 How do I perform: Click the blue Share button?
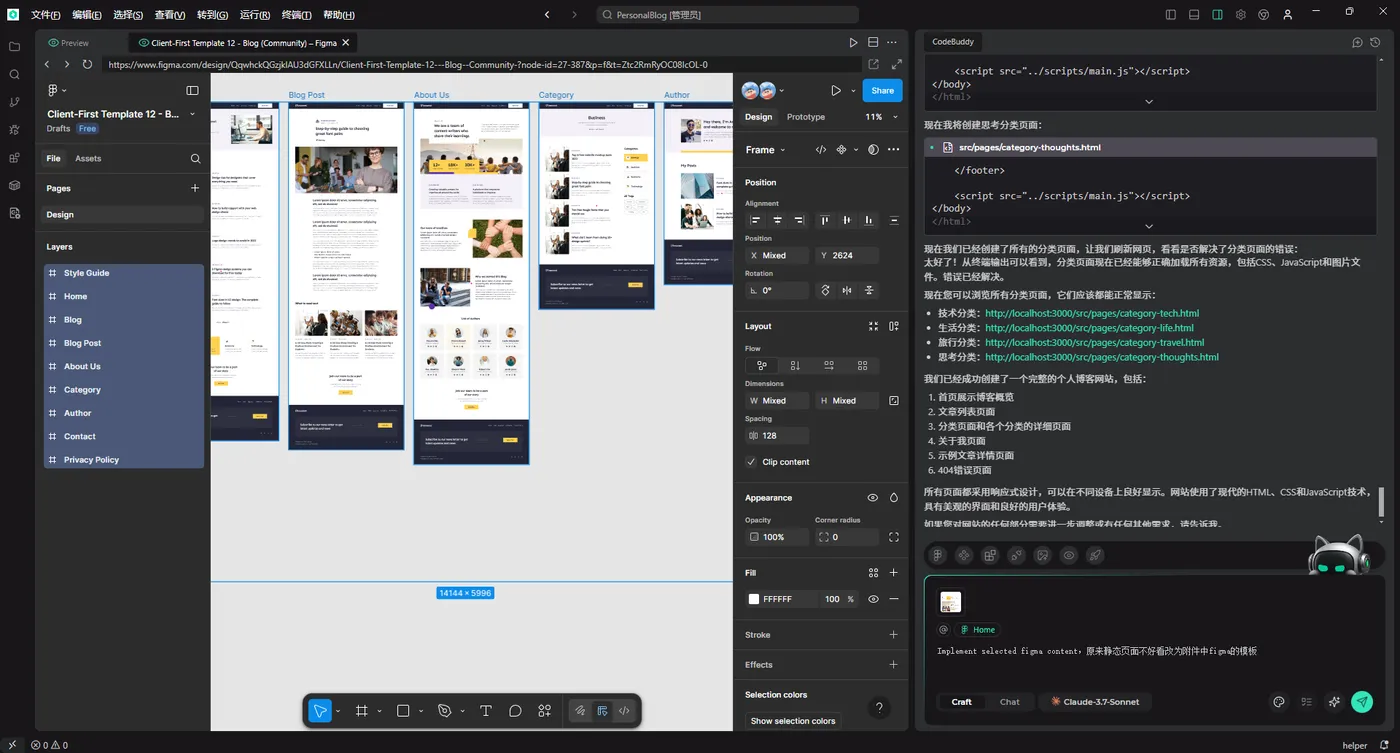coord(882,90)
